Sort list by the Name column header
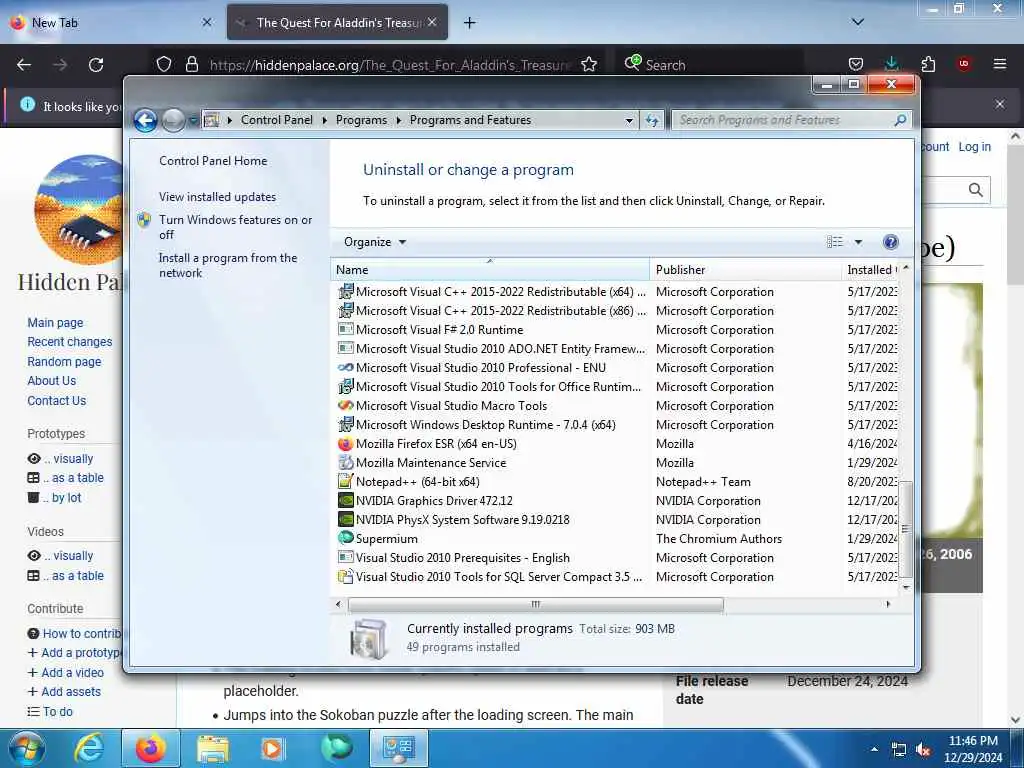Viewport: 1024px width, 768px height. tap(490, 270)
